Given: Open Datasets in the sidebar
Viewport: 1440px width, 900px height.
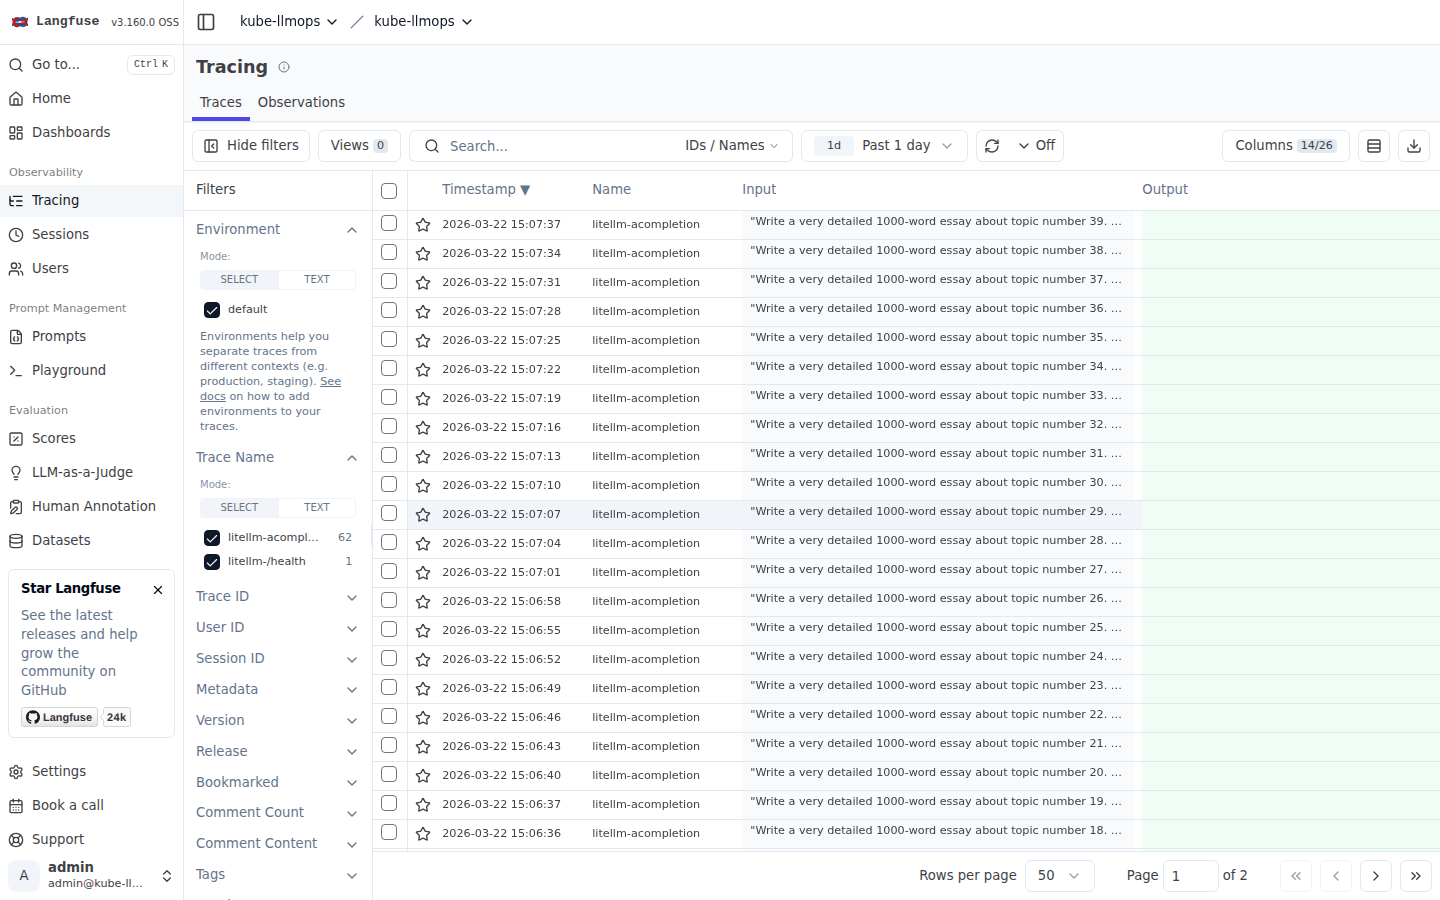Looking at the screenshot, I should click(x=91, y=540).
